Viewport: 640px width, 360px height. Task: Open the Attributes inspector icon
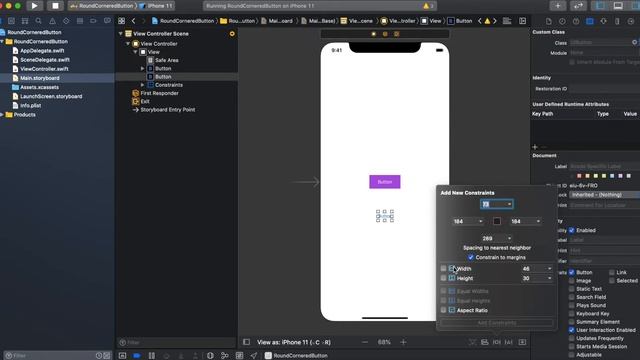click(603, 21)
